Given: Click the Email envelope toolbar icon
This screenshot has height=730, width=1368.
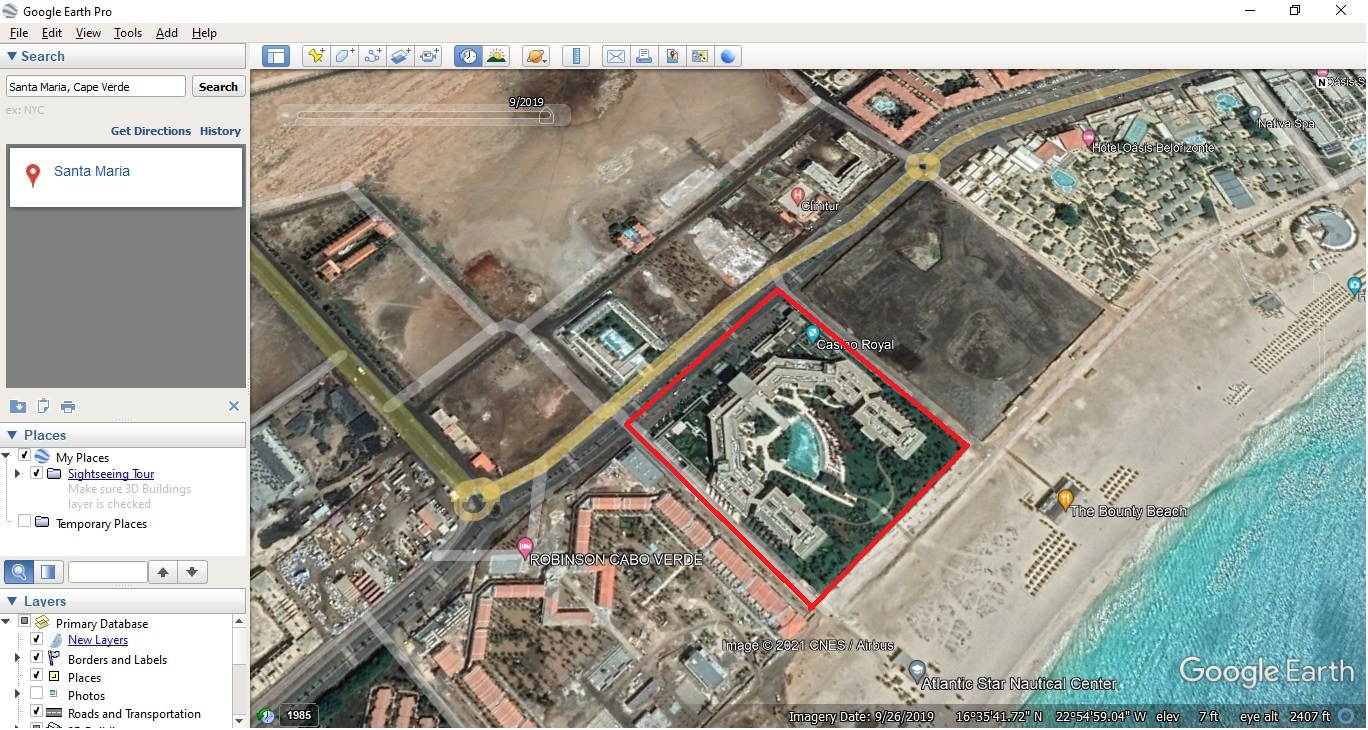Looking at the screenshot, I should point(616,56).
